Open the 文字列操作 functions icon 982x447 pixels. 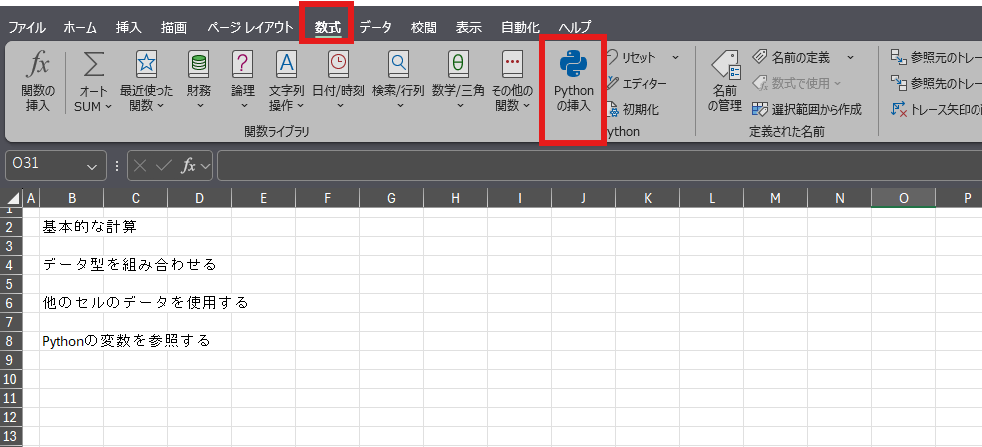286,64
